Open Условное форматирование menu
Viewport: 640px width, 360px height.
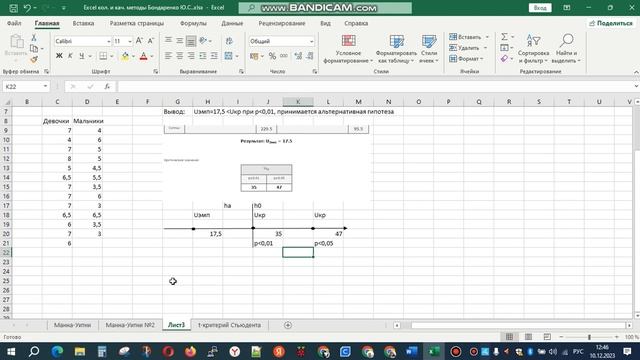[348, 49]
